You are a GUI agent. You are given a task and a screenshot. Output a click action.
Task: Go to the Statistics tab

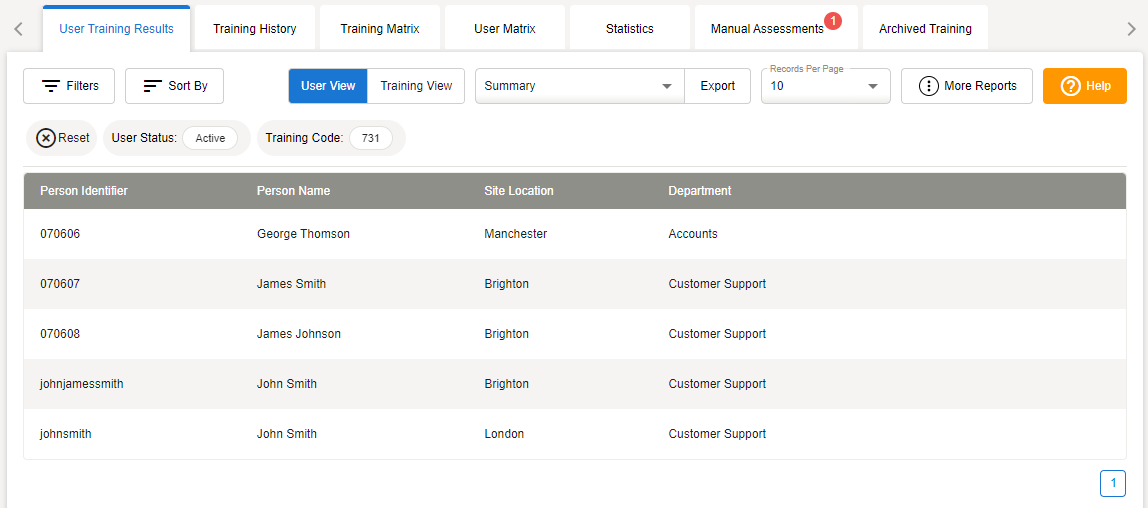[629, 29]
